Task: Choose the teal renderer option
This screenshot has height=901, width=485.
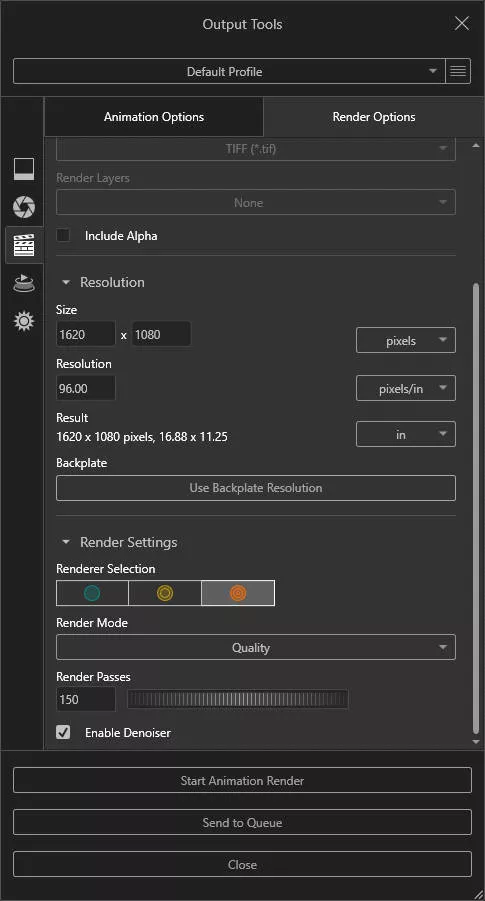Action: 92,593
